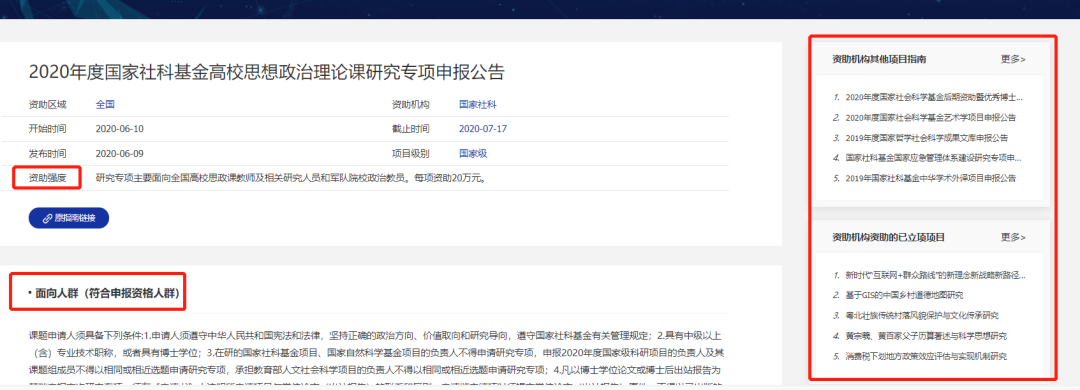
Task: Open 消费税下划地方政策效应评估与实现机制研究
Action: (926, 356)
